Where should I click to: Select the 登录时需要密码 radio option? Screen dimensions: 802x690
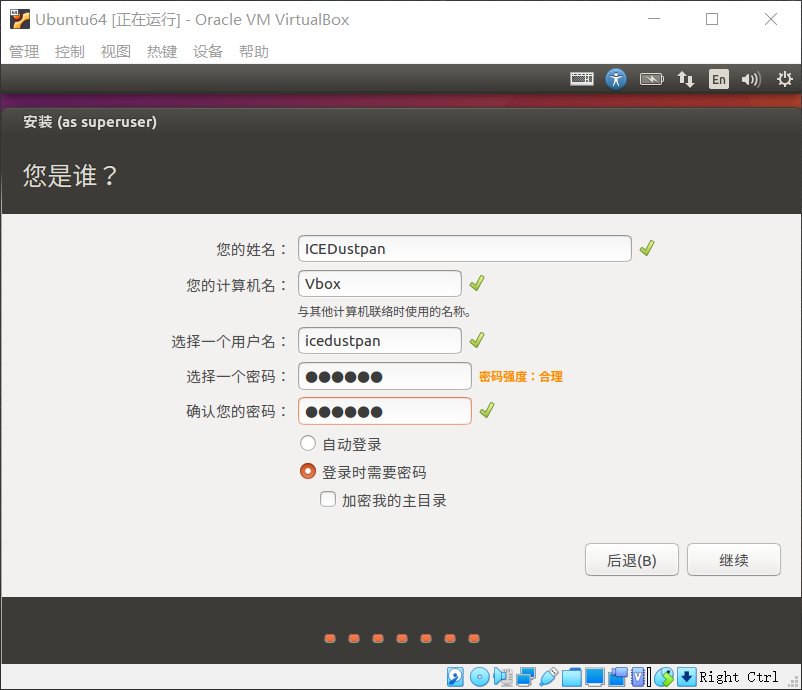tap(308, 471)
